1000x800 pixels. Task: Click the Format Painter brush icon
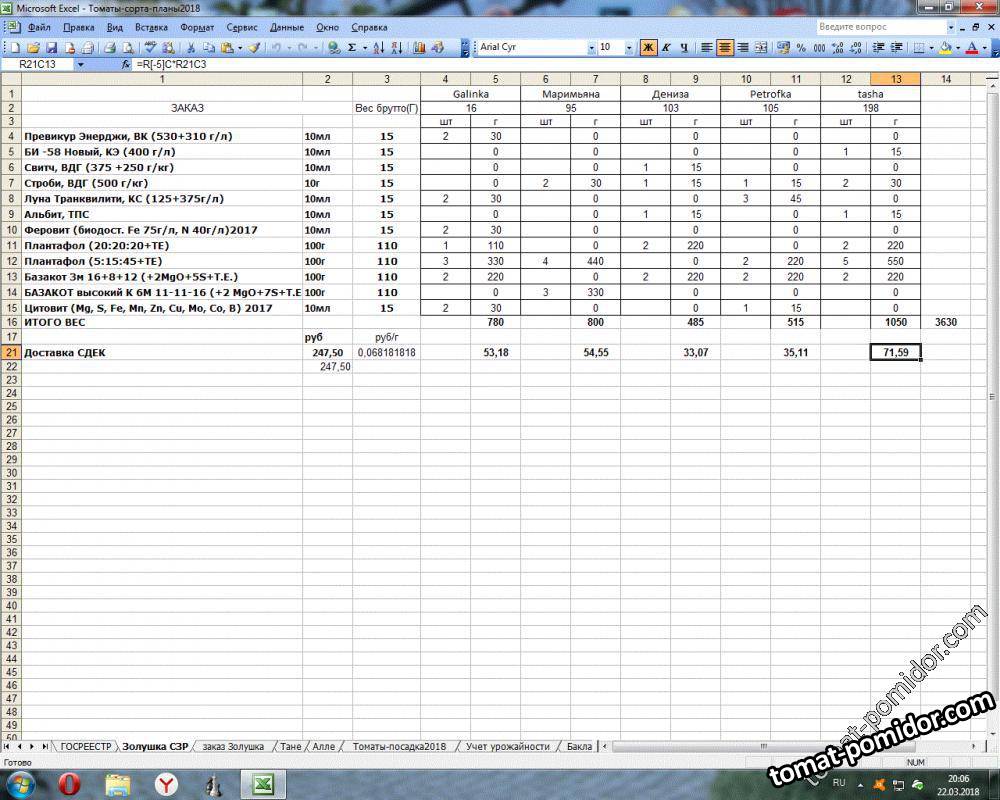(x=254, y=47)
